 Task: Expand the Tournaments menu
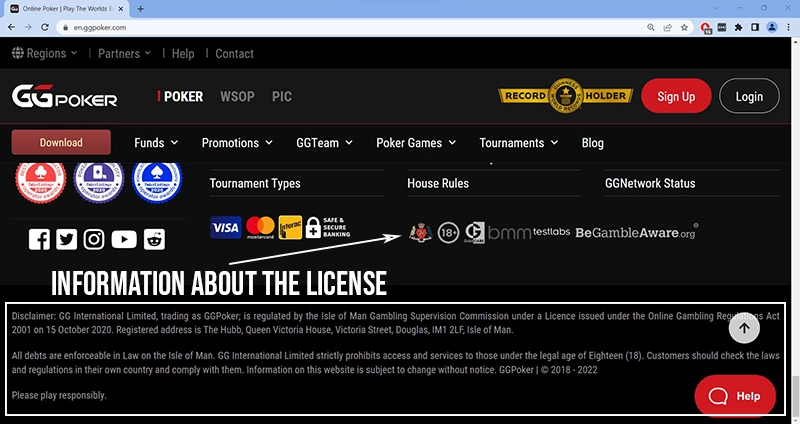tap(519, 143)
